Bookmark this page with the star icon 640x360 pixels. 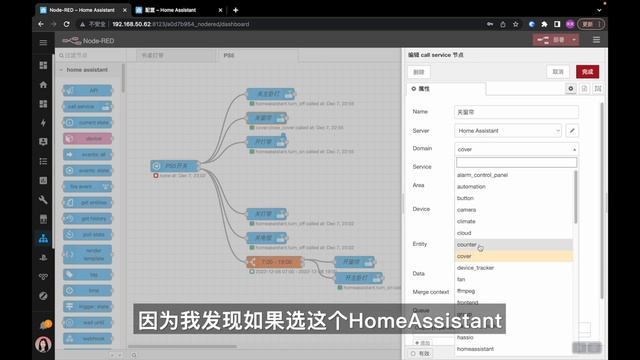click(516, 24)
